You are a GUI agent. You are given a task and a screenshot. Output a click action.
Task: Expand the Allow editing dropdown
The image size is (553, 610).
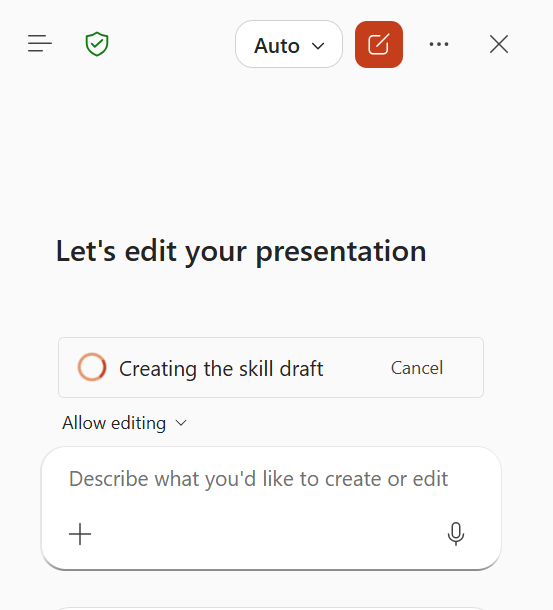click(x=124, y=423)
